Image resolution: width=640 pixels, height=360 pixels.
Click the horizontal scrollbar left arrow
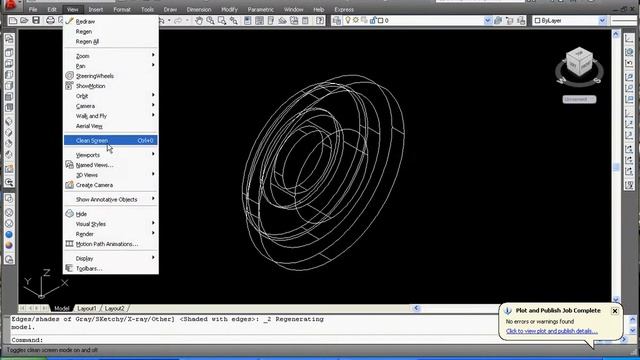tap(416, 308)
